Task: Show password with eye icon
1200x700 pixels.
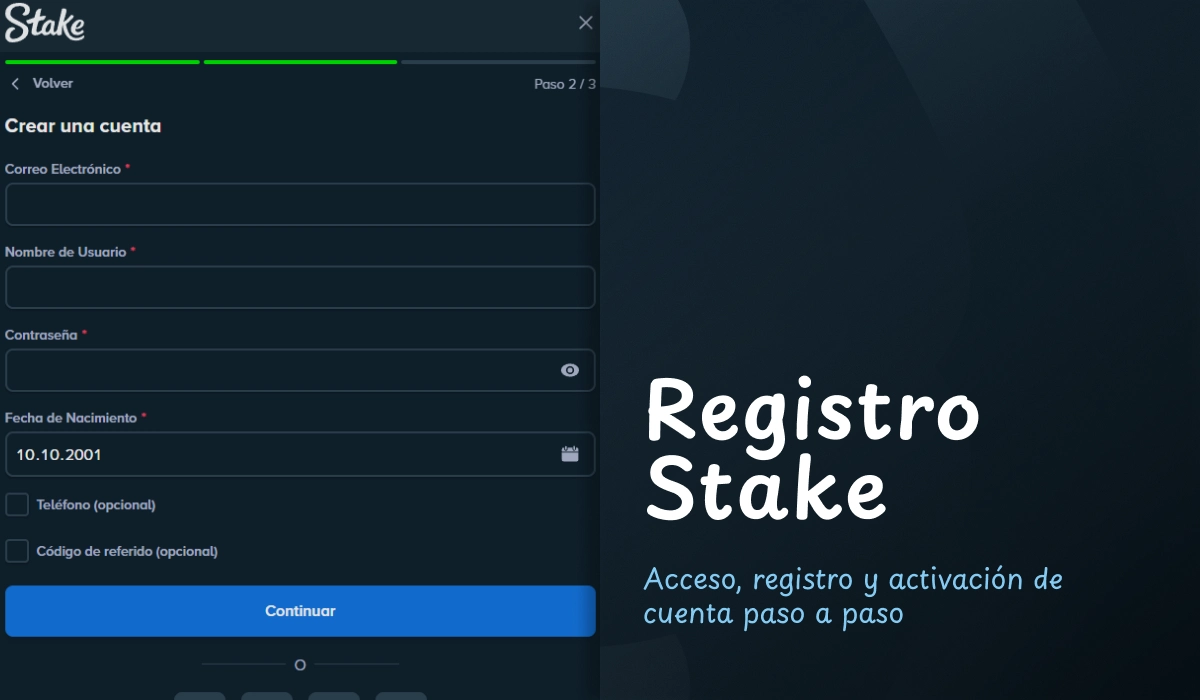Action: coord(570,370)
